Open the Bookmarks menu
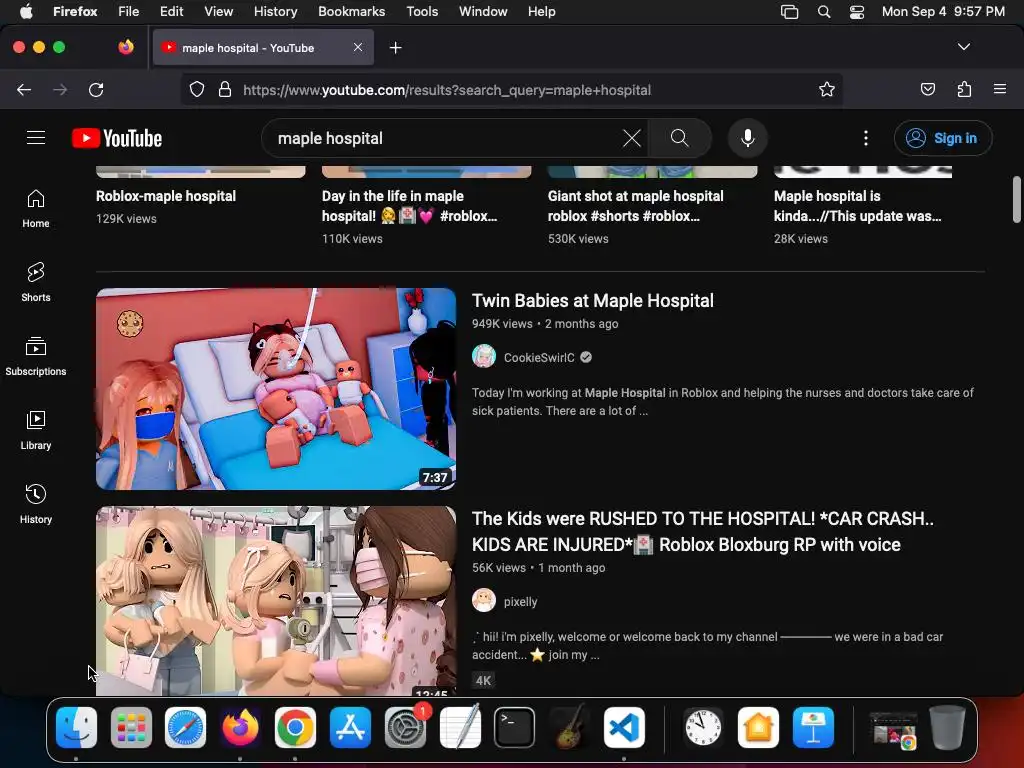 point(351,11)
